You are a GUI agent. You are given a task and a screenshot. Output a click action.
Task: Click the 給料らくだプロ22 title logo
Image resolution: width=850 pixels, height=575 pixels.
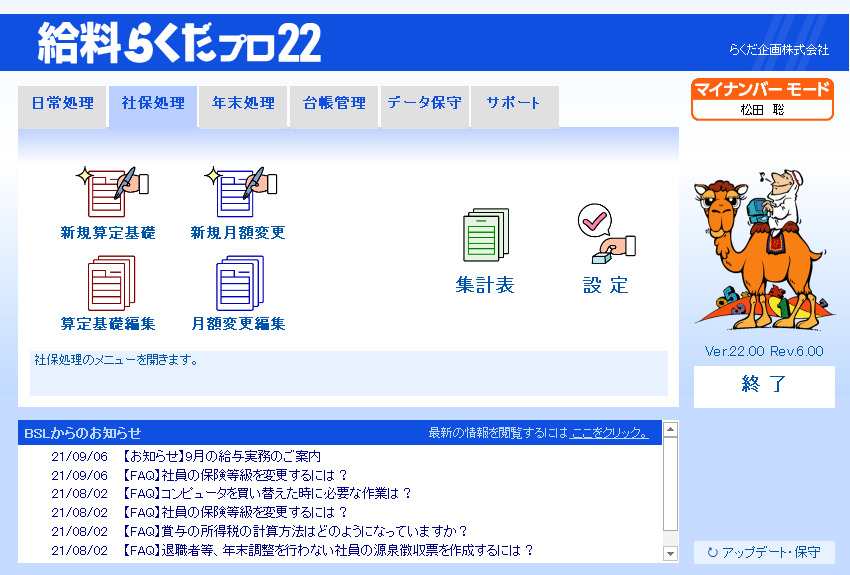179,43
